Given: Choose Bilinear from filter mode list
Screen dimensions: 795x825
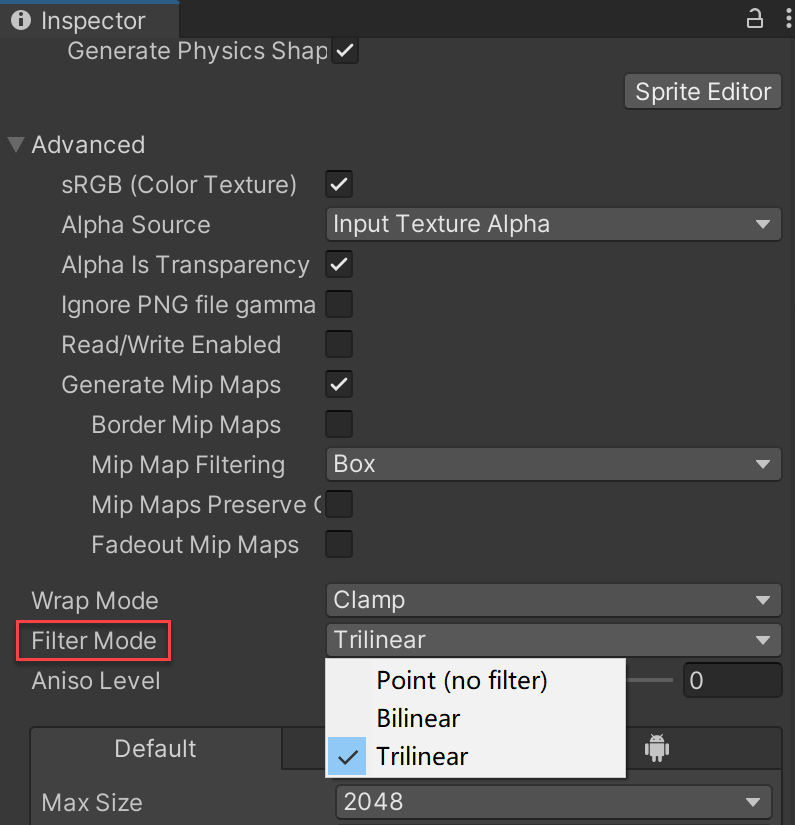Looking at the screenshot, I should point(418,718).
